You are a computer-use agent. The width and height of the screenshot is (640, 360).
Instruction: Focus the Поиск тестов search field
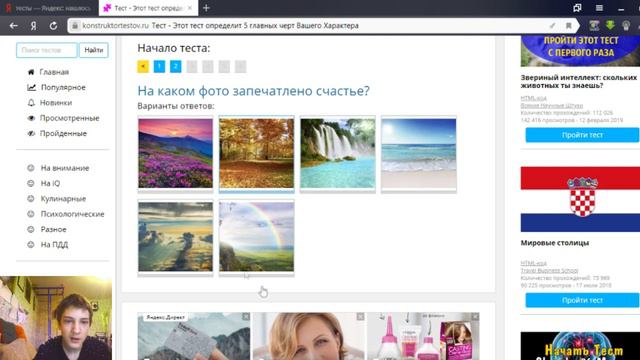tap(47, 50)
